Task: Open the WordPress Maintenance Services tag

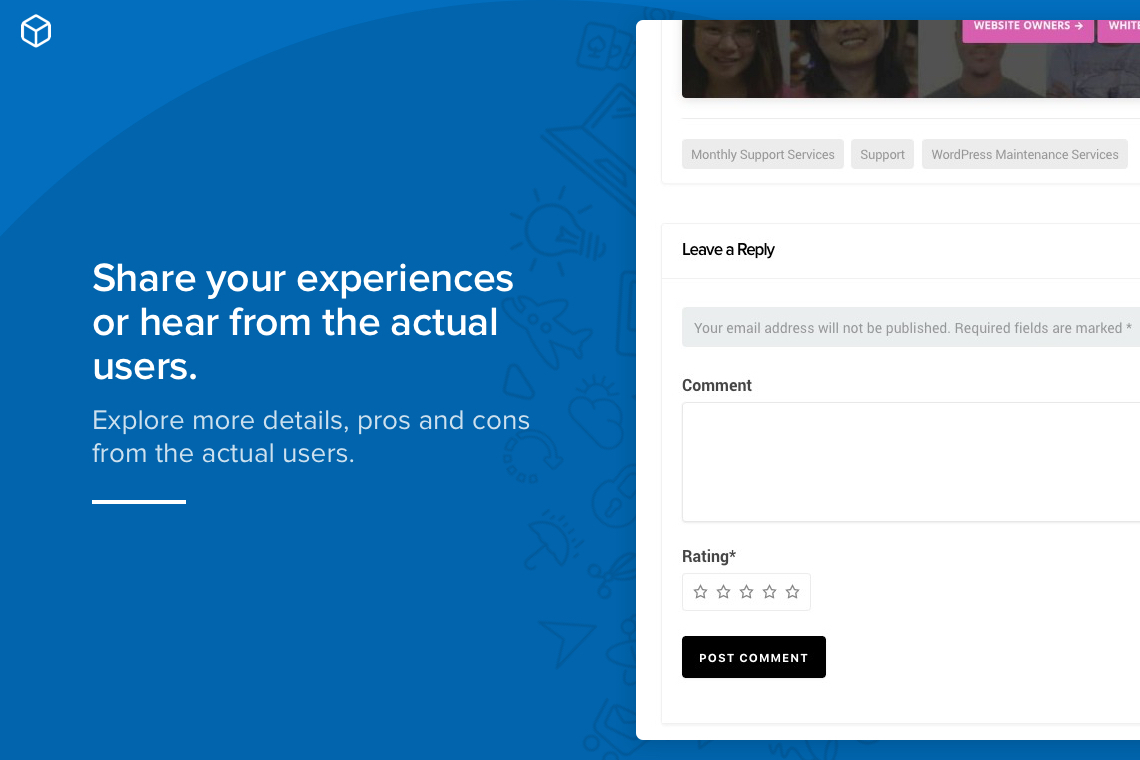Action: click(1024, 154)
